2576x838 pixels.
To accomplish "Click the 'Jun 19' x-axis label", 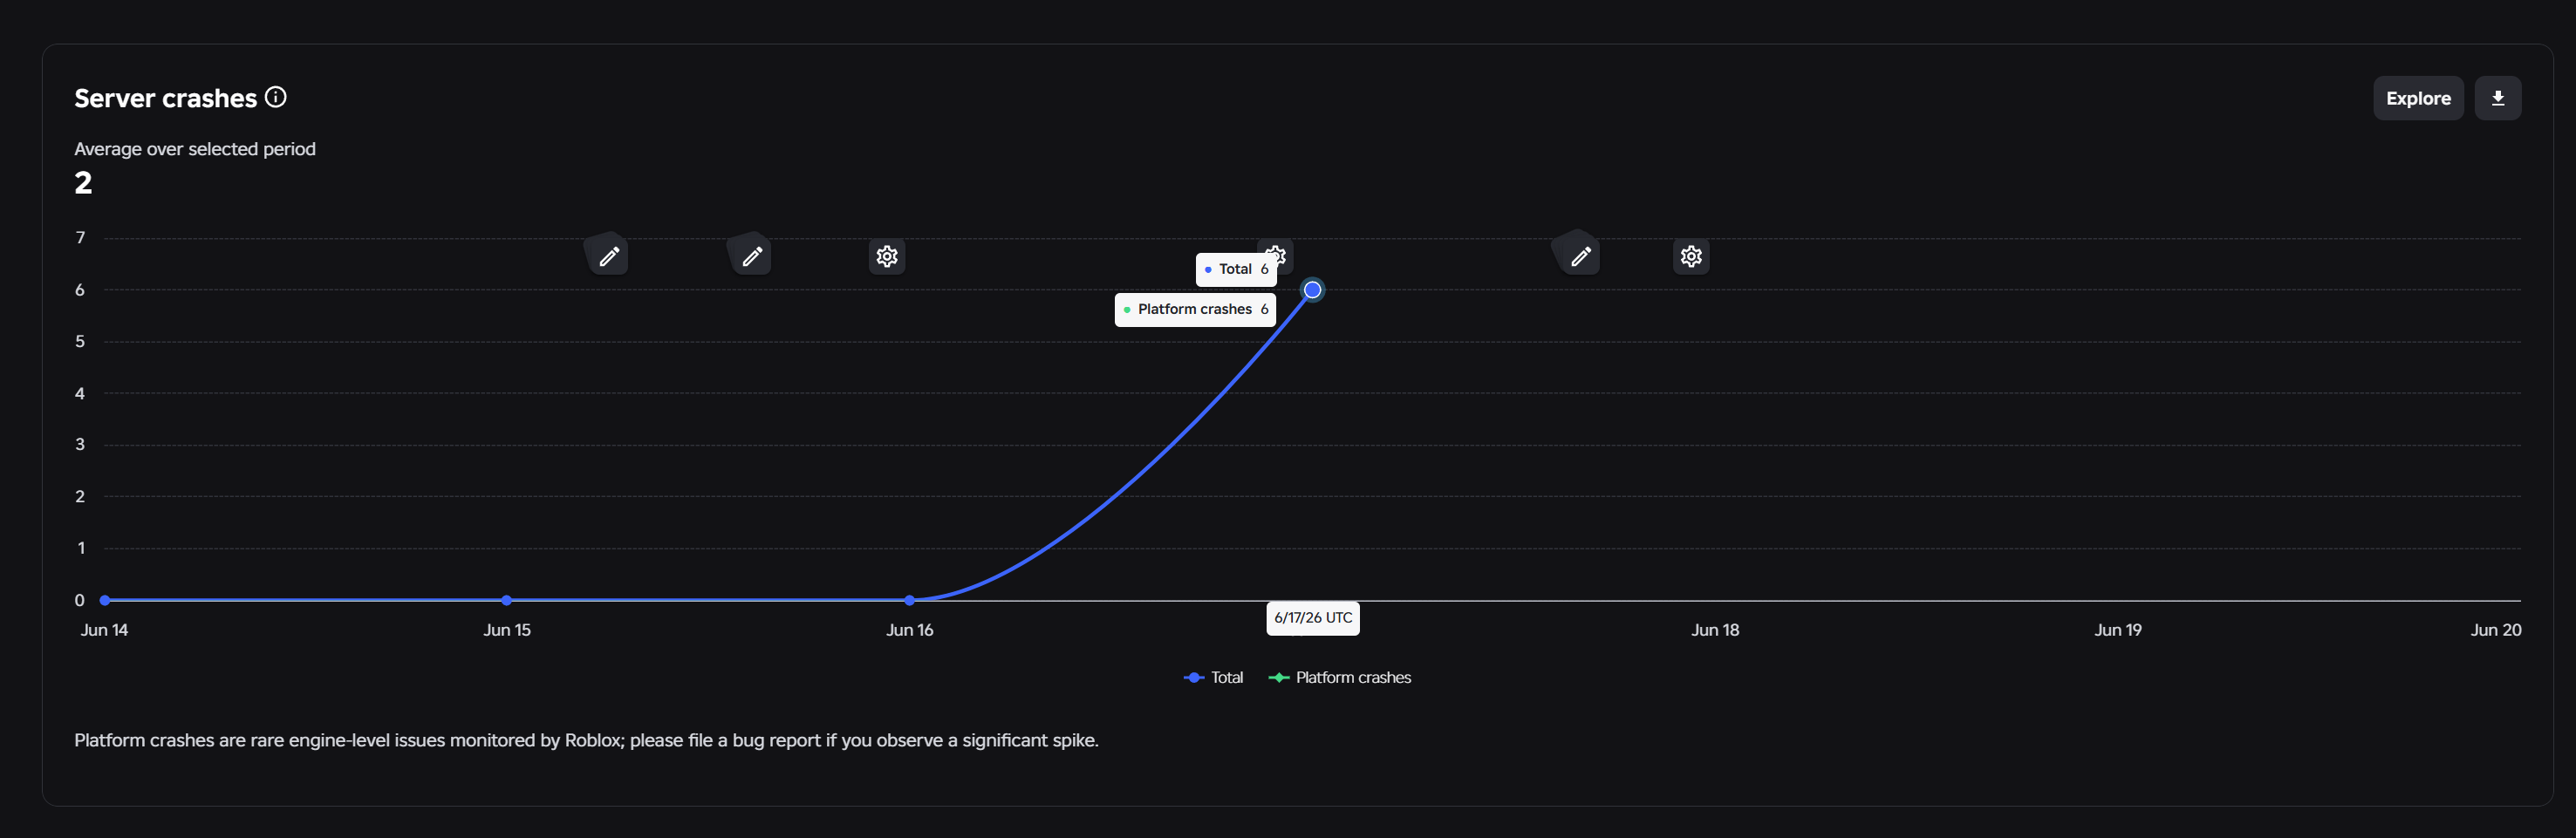I will pyautogui.click(x=2118, y=630).
